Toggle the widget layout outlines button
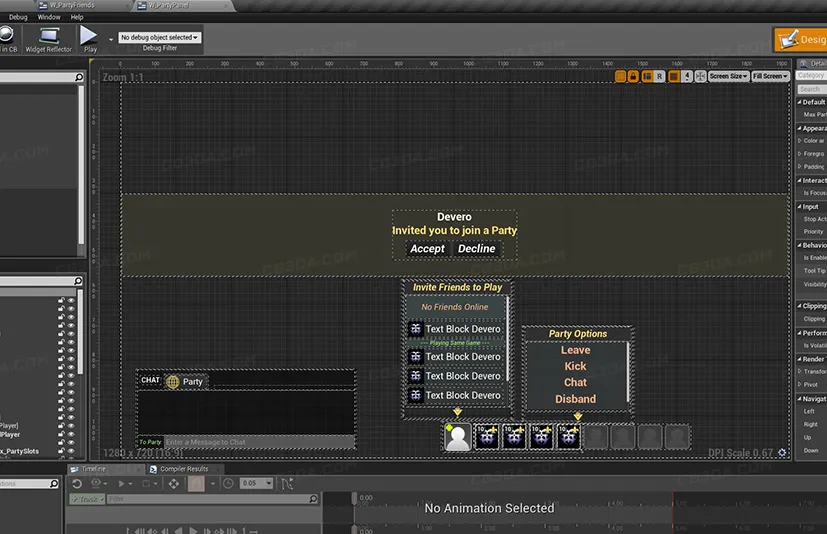The image size is (827, 534). [x=620, y=77]
